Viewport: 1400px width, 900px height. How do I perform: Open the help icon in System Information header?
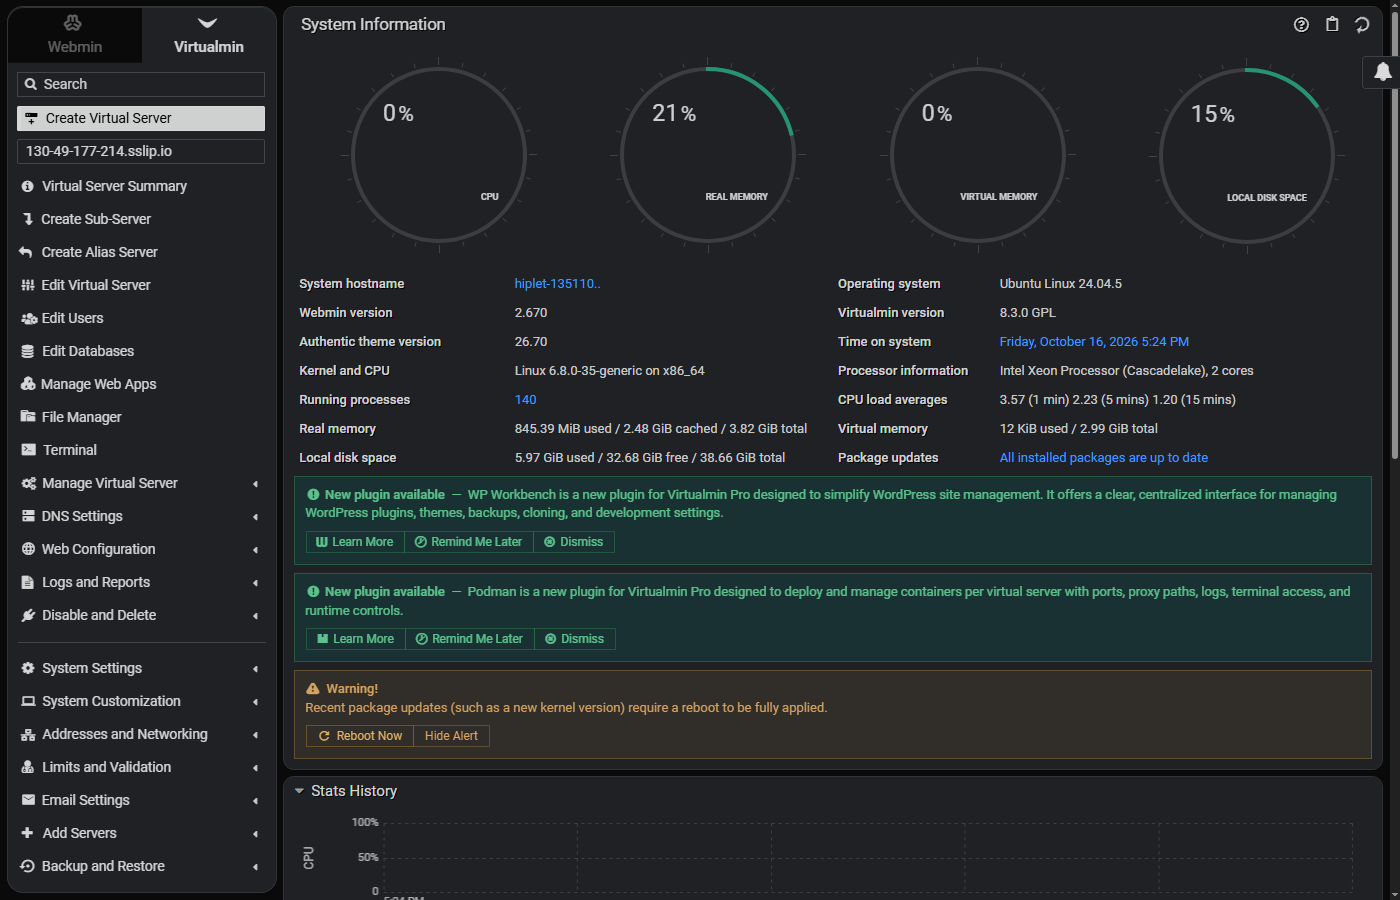click(1301, 25)
